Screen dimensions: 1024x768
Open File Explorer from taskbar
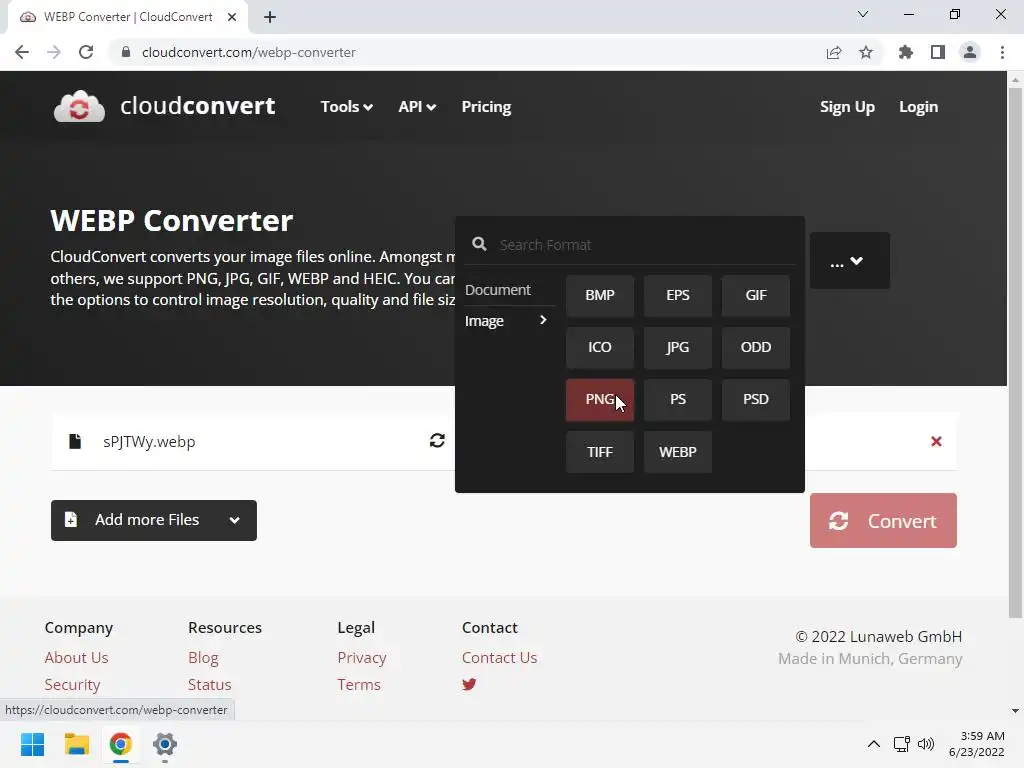coord(76,744)
